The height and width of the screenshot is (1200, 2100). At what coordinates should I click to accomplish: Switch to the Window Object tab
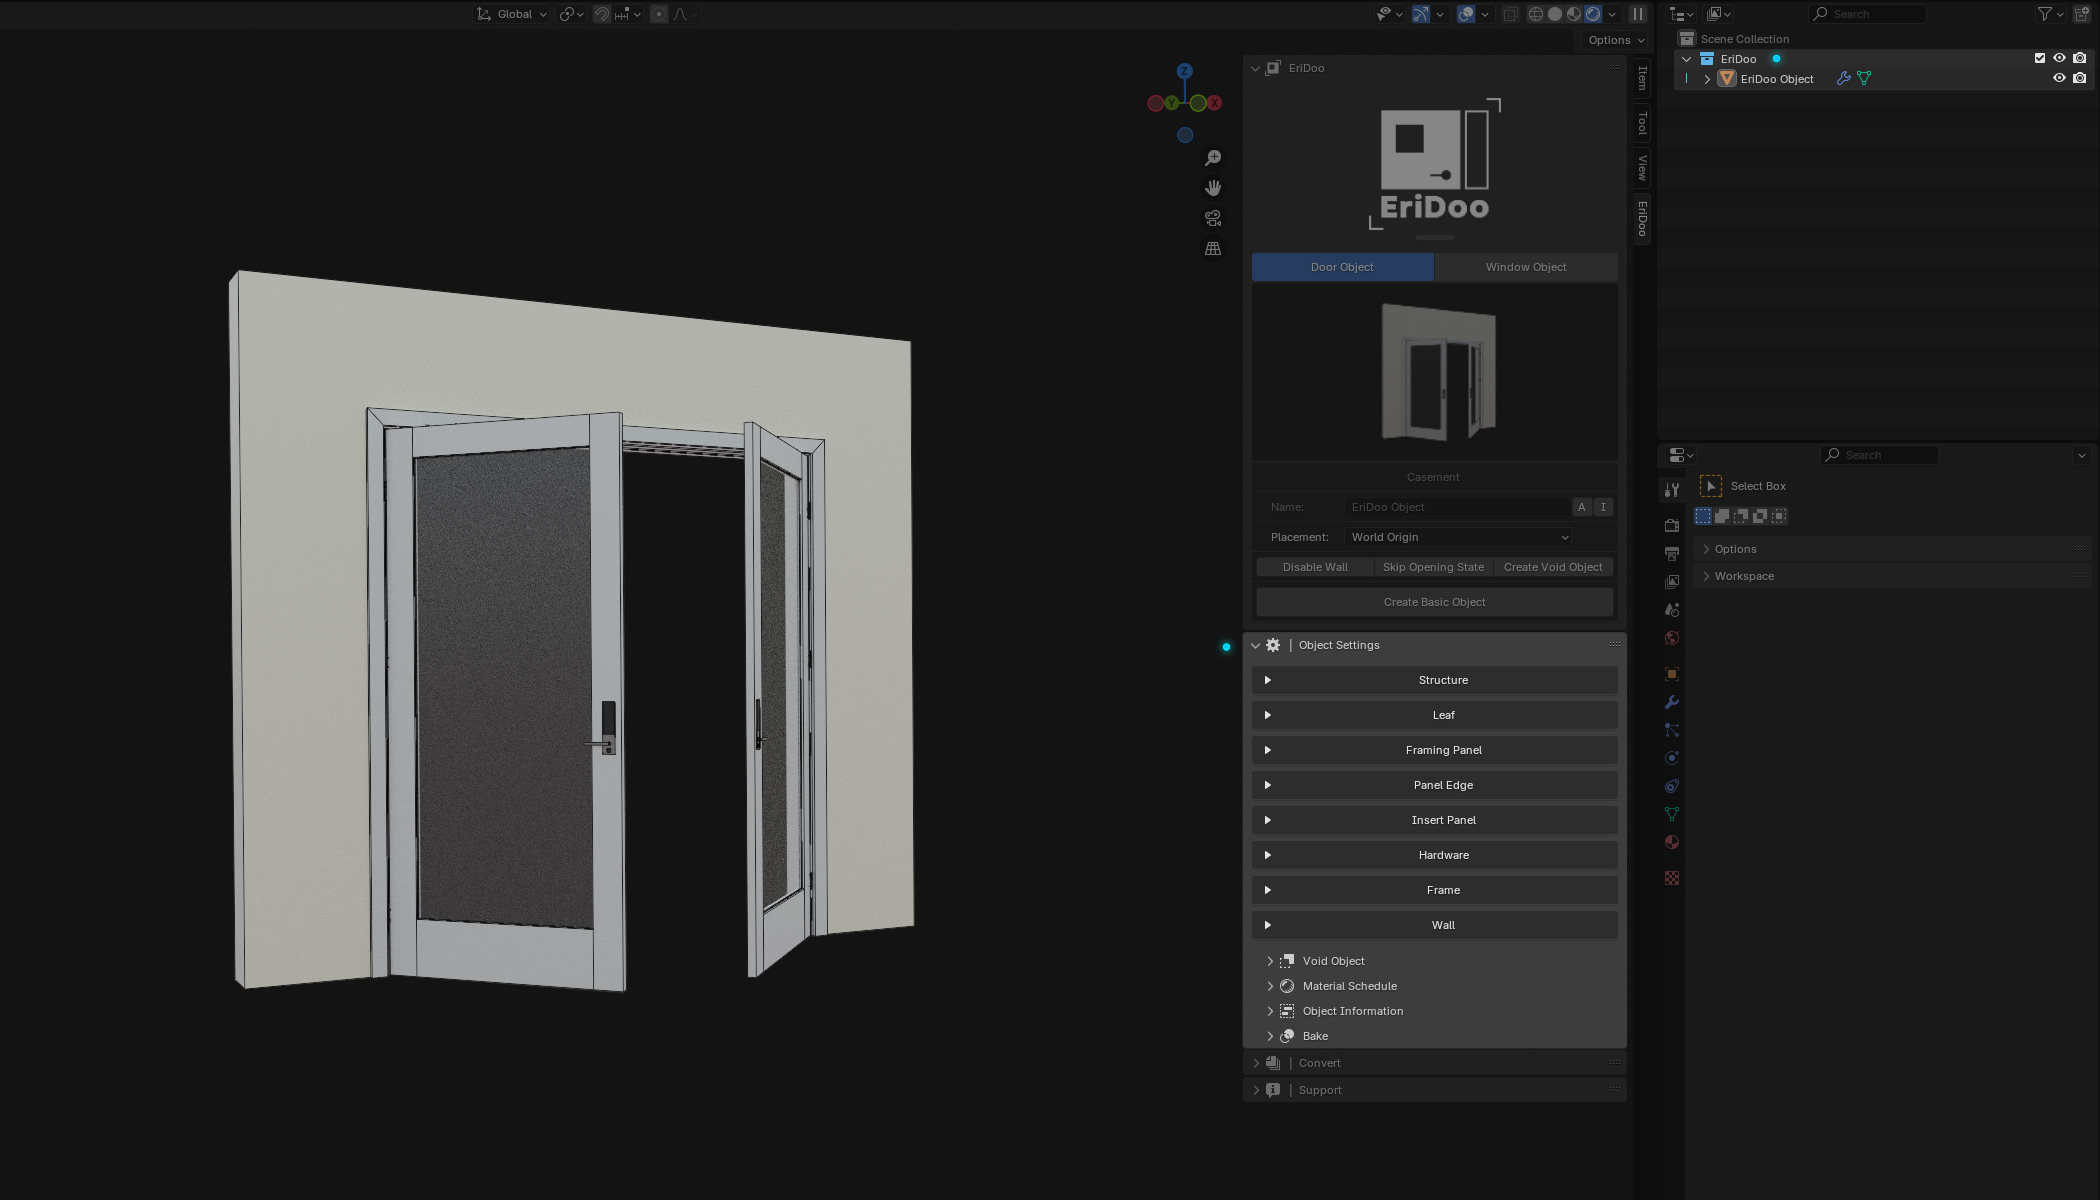click(x=1525, y=267)
